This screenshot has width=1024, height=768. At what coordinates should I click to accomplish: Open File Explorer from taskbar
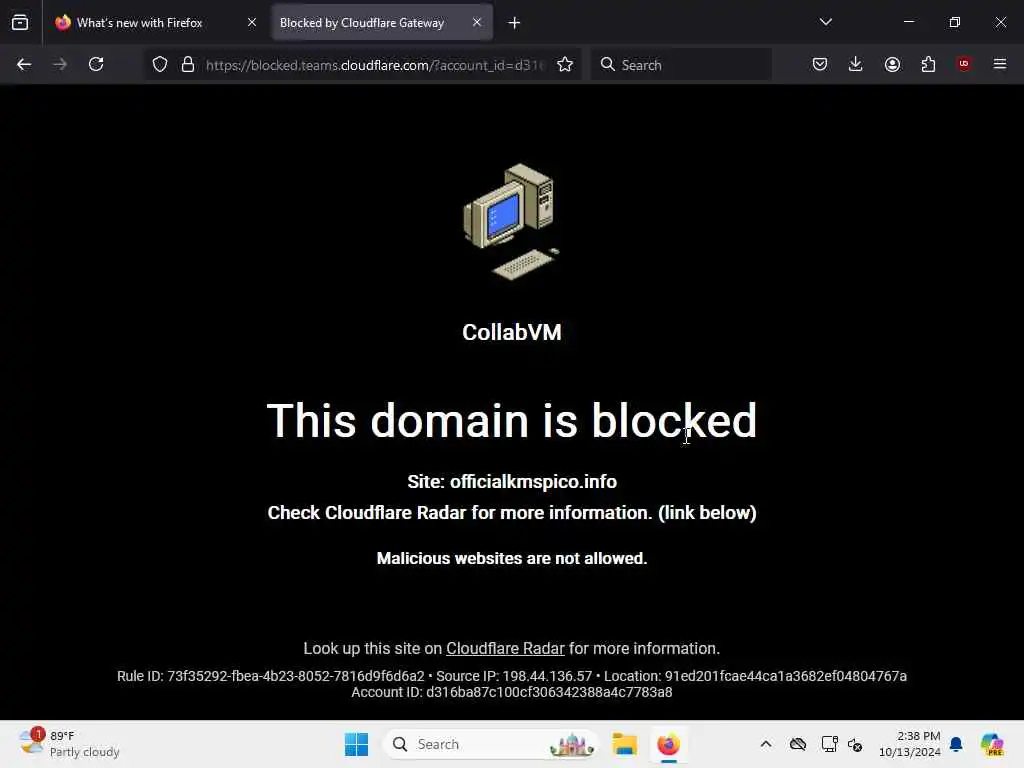pyautogui.click(x=624, y=744)
